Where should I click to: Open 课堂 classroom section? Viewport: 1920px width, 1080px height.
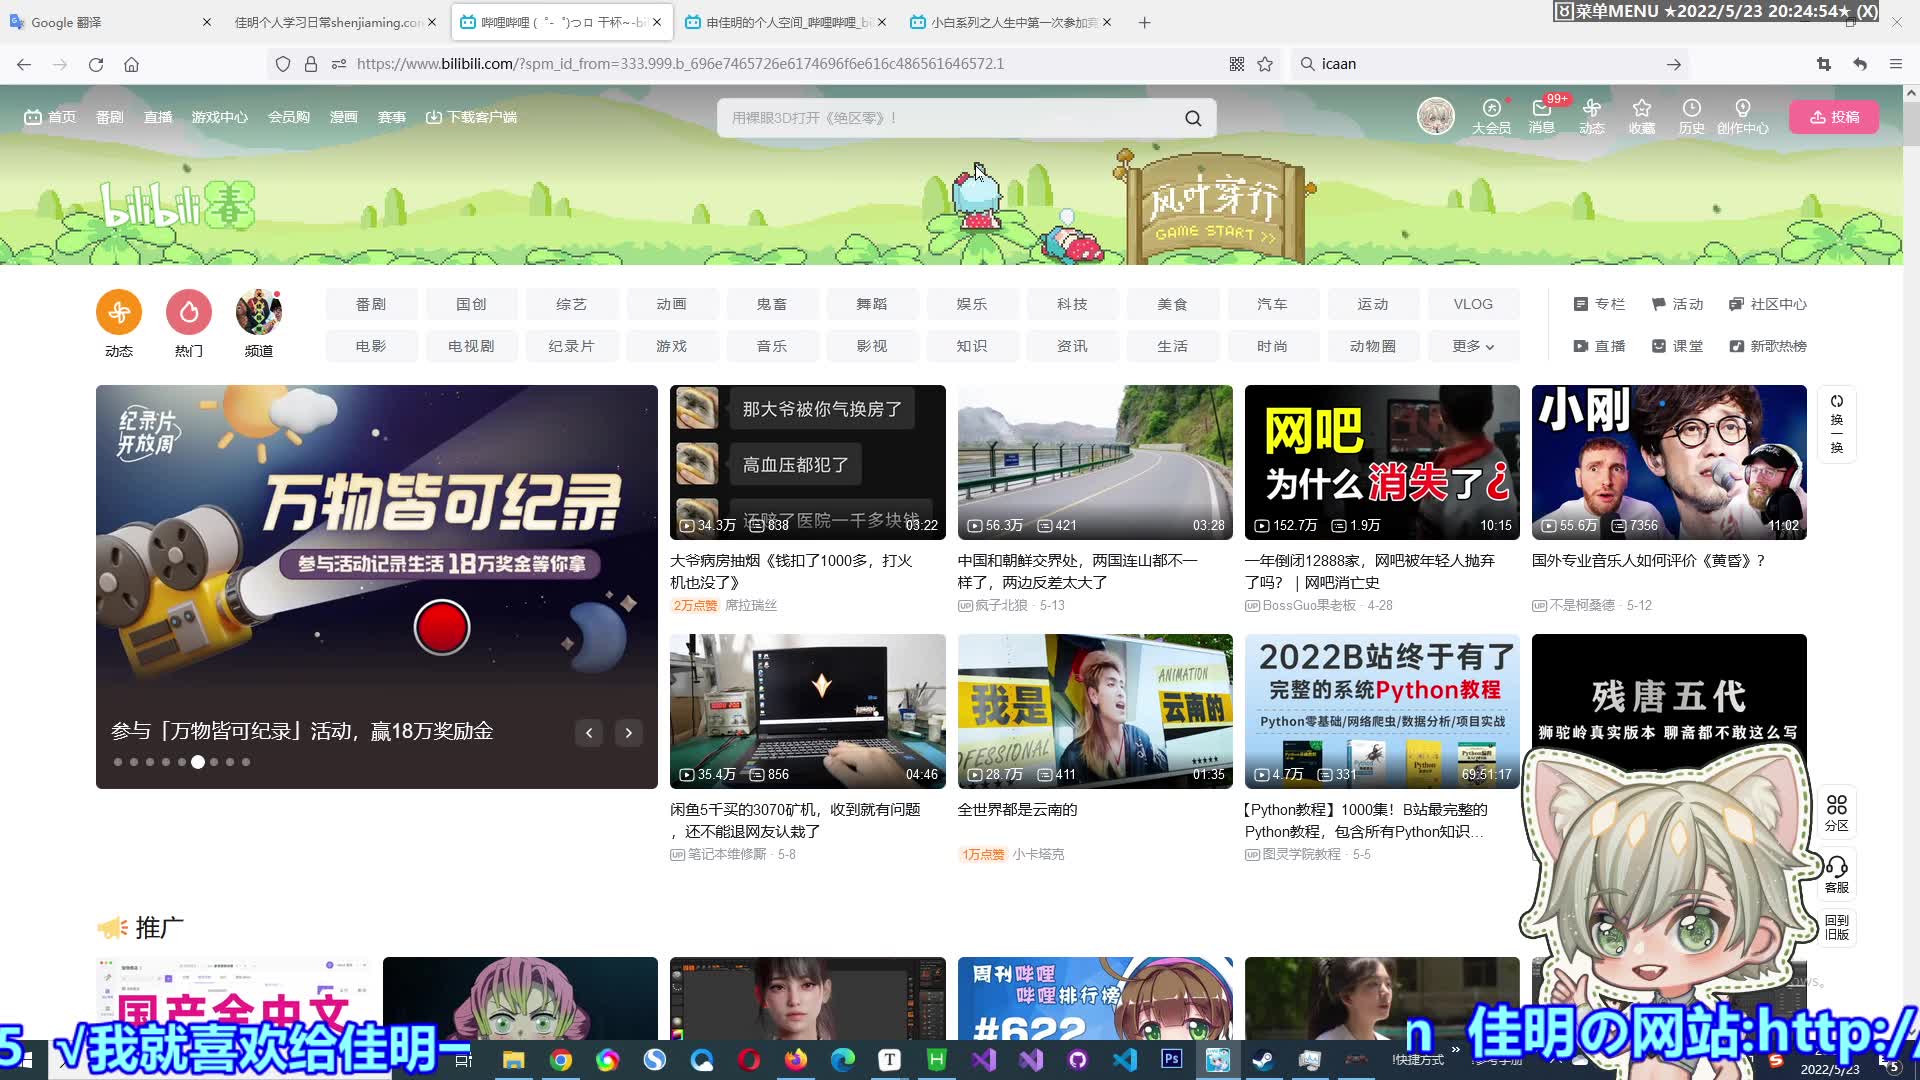1677,346
